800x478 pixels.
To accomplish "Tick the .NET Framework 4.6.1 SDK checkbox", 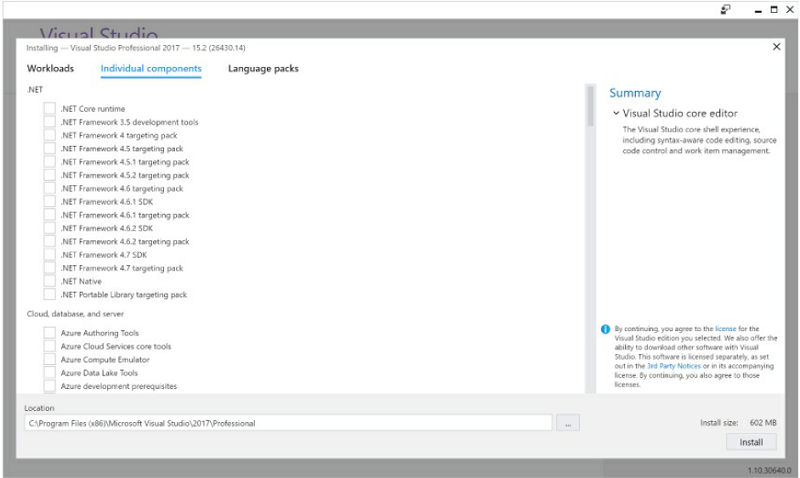I will point(49,201).
